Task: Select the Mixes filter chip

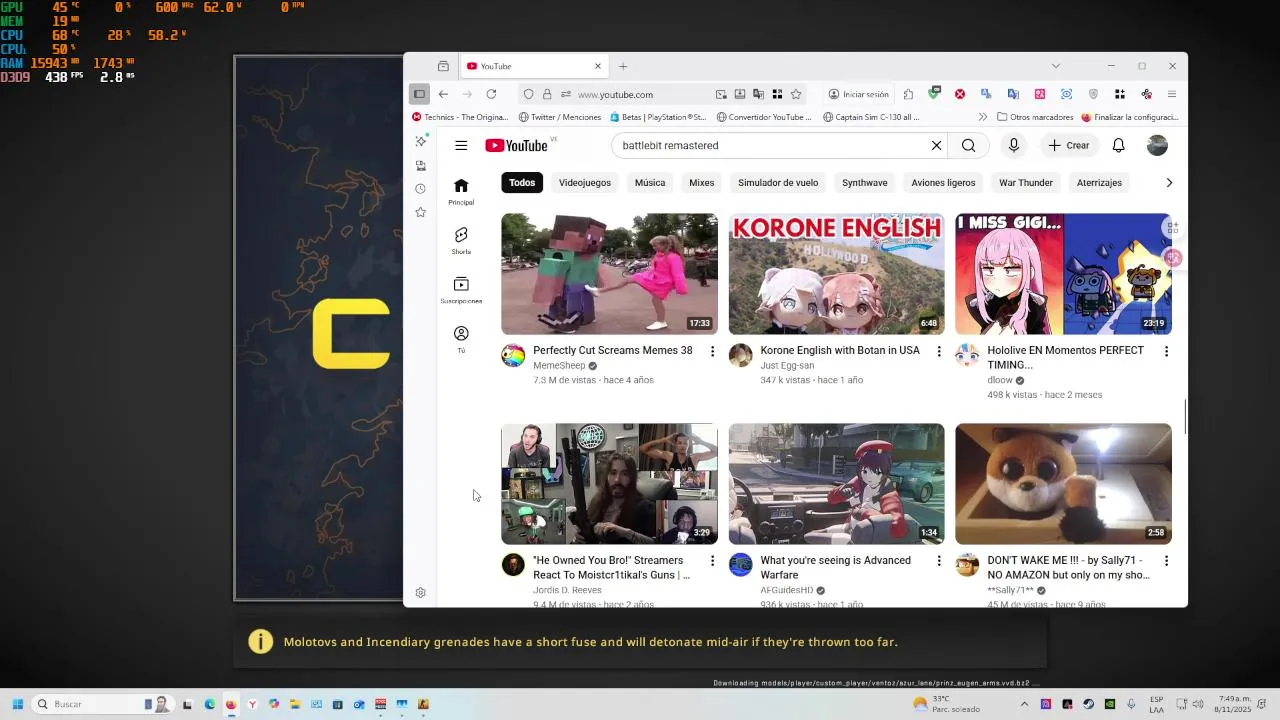Action: pos(702,183)
